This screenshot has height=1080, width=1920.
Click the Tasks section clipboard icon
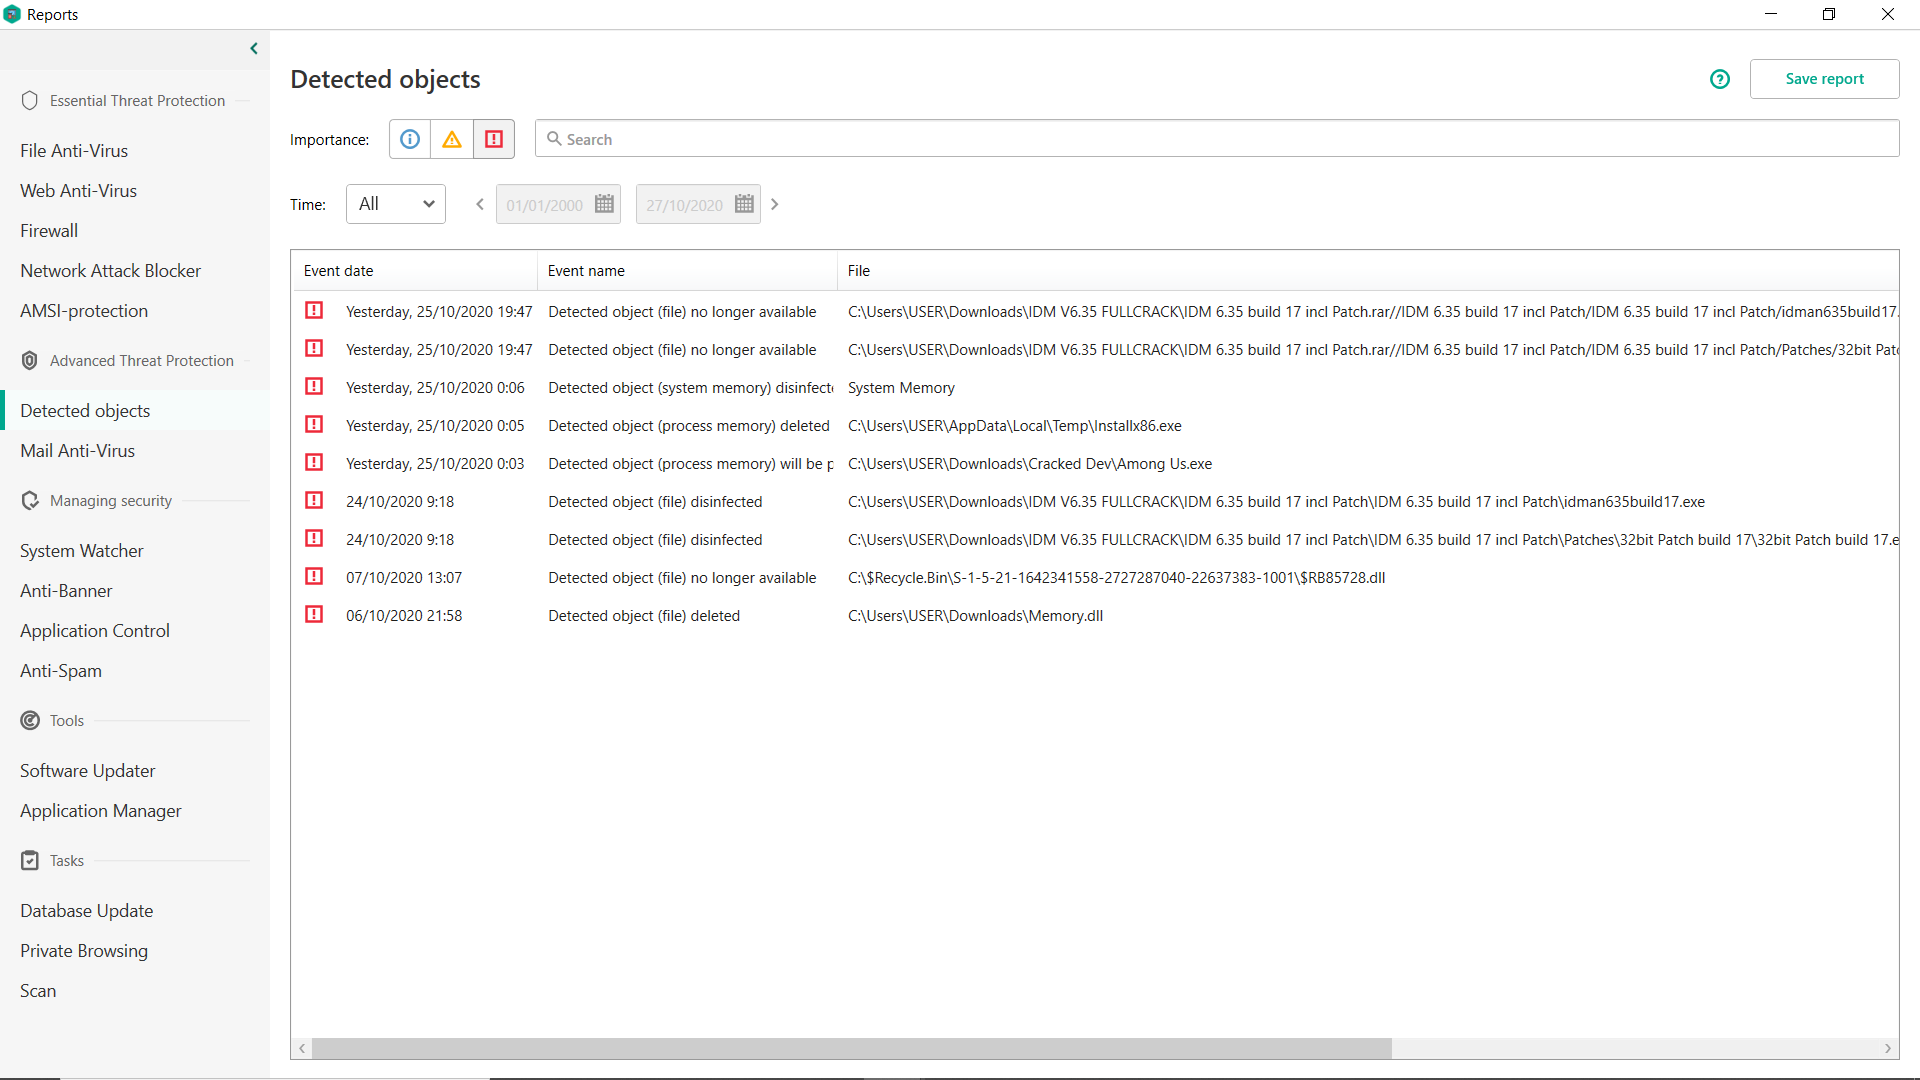pyautogui.click(x=30, y=860)
